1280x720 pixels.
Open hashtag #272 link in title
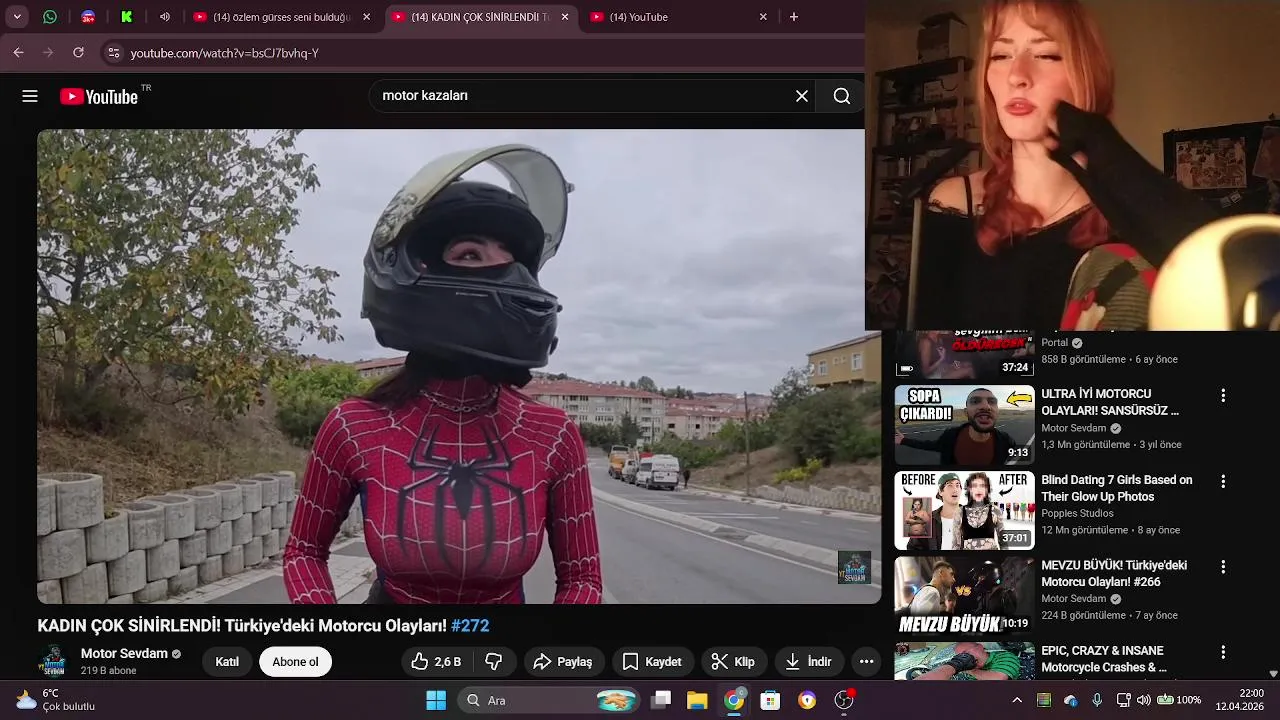470,626
